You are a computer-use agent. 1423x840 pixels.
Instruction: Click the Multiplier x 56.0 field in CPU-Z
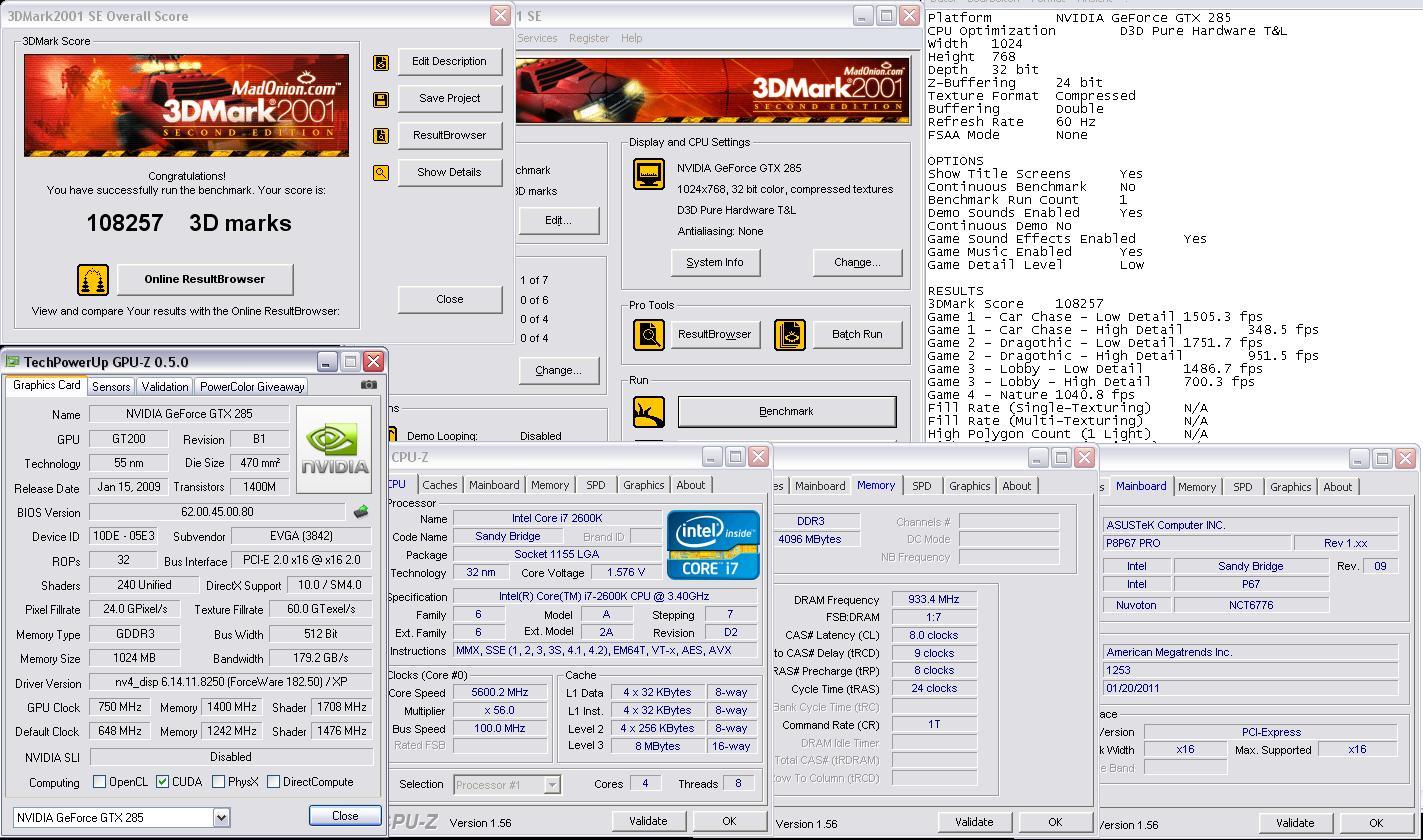[x=499, y=711]
